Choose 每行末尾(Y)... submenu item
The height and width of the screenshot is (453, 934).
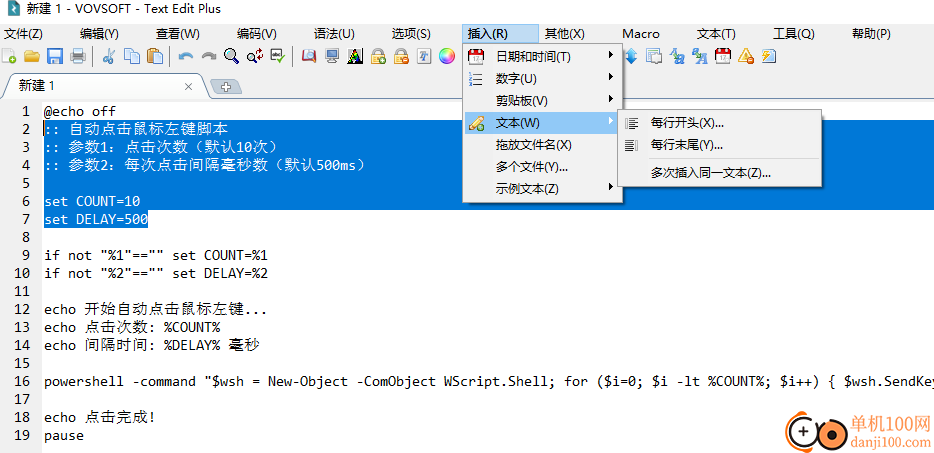tap(720, 145)
